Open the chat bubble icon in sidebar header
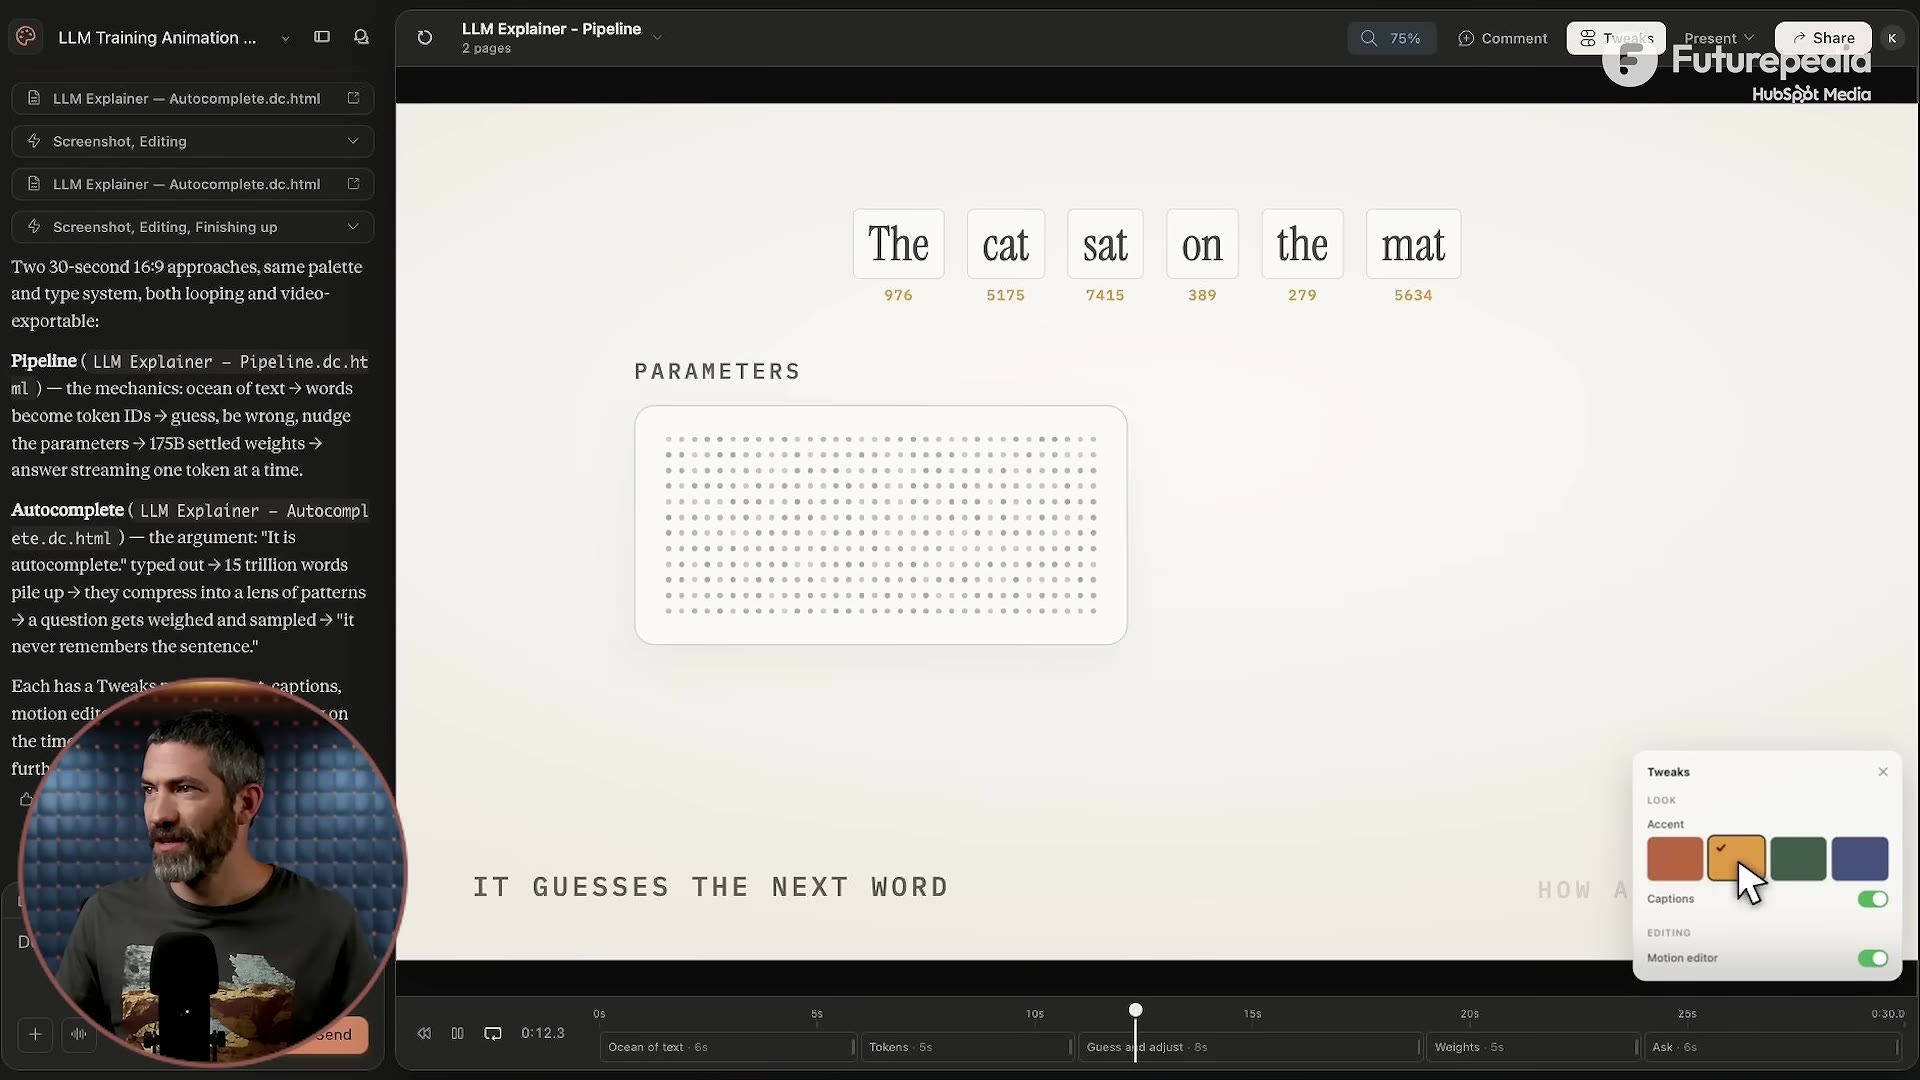 coord(361,37)
